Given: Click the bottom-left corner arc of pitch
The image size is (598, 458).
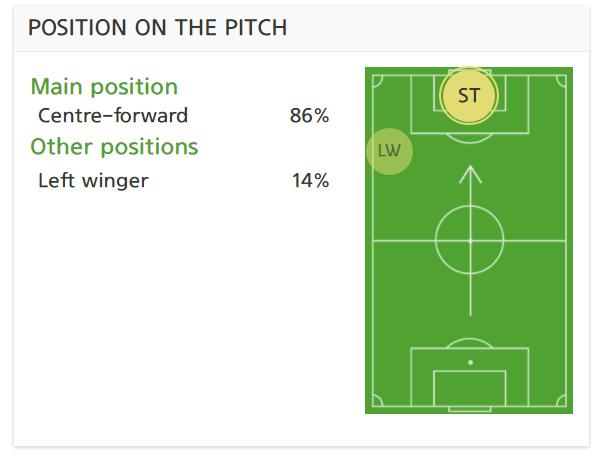Looking at the screenshot, I should (377, 401).
